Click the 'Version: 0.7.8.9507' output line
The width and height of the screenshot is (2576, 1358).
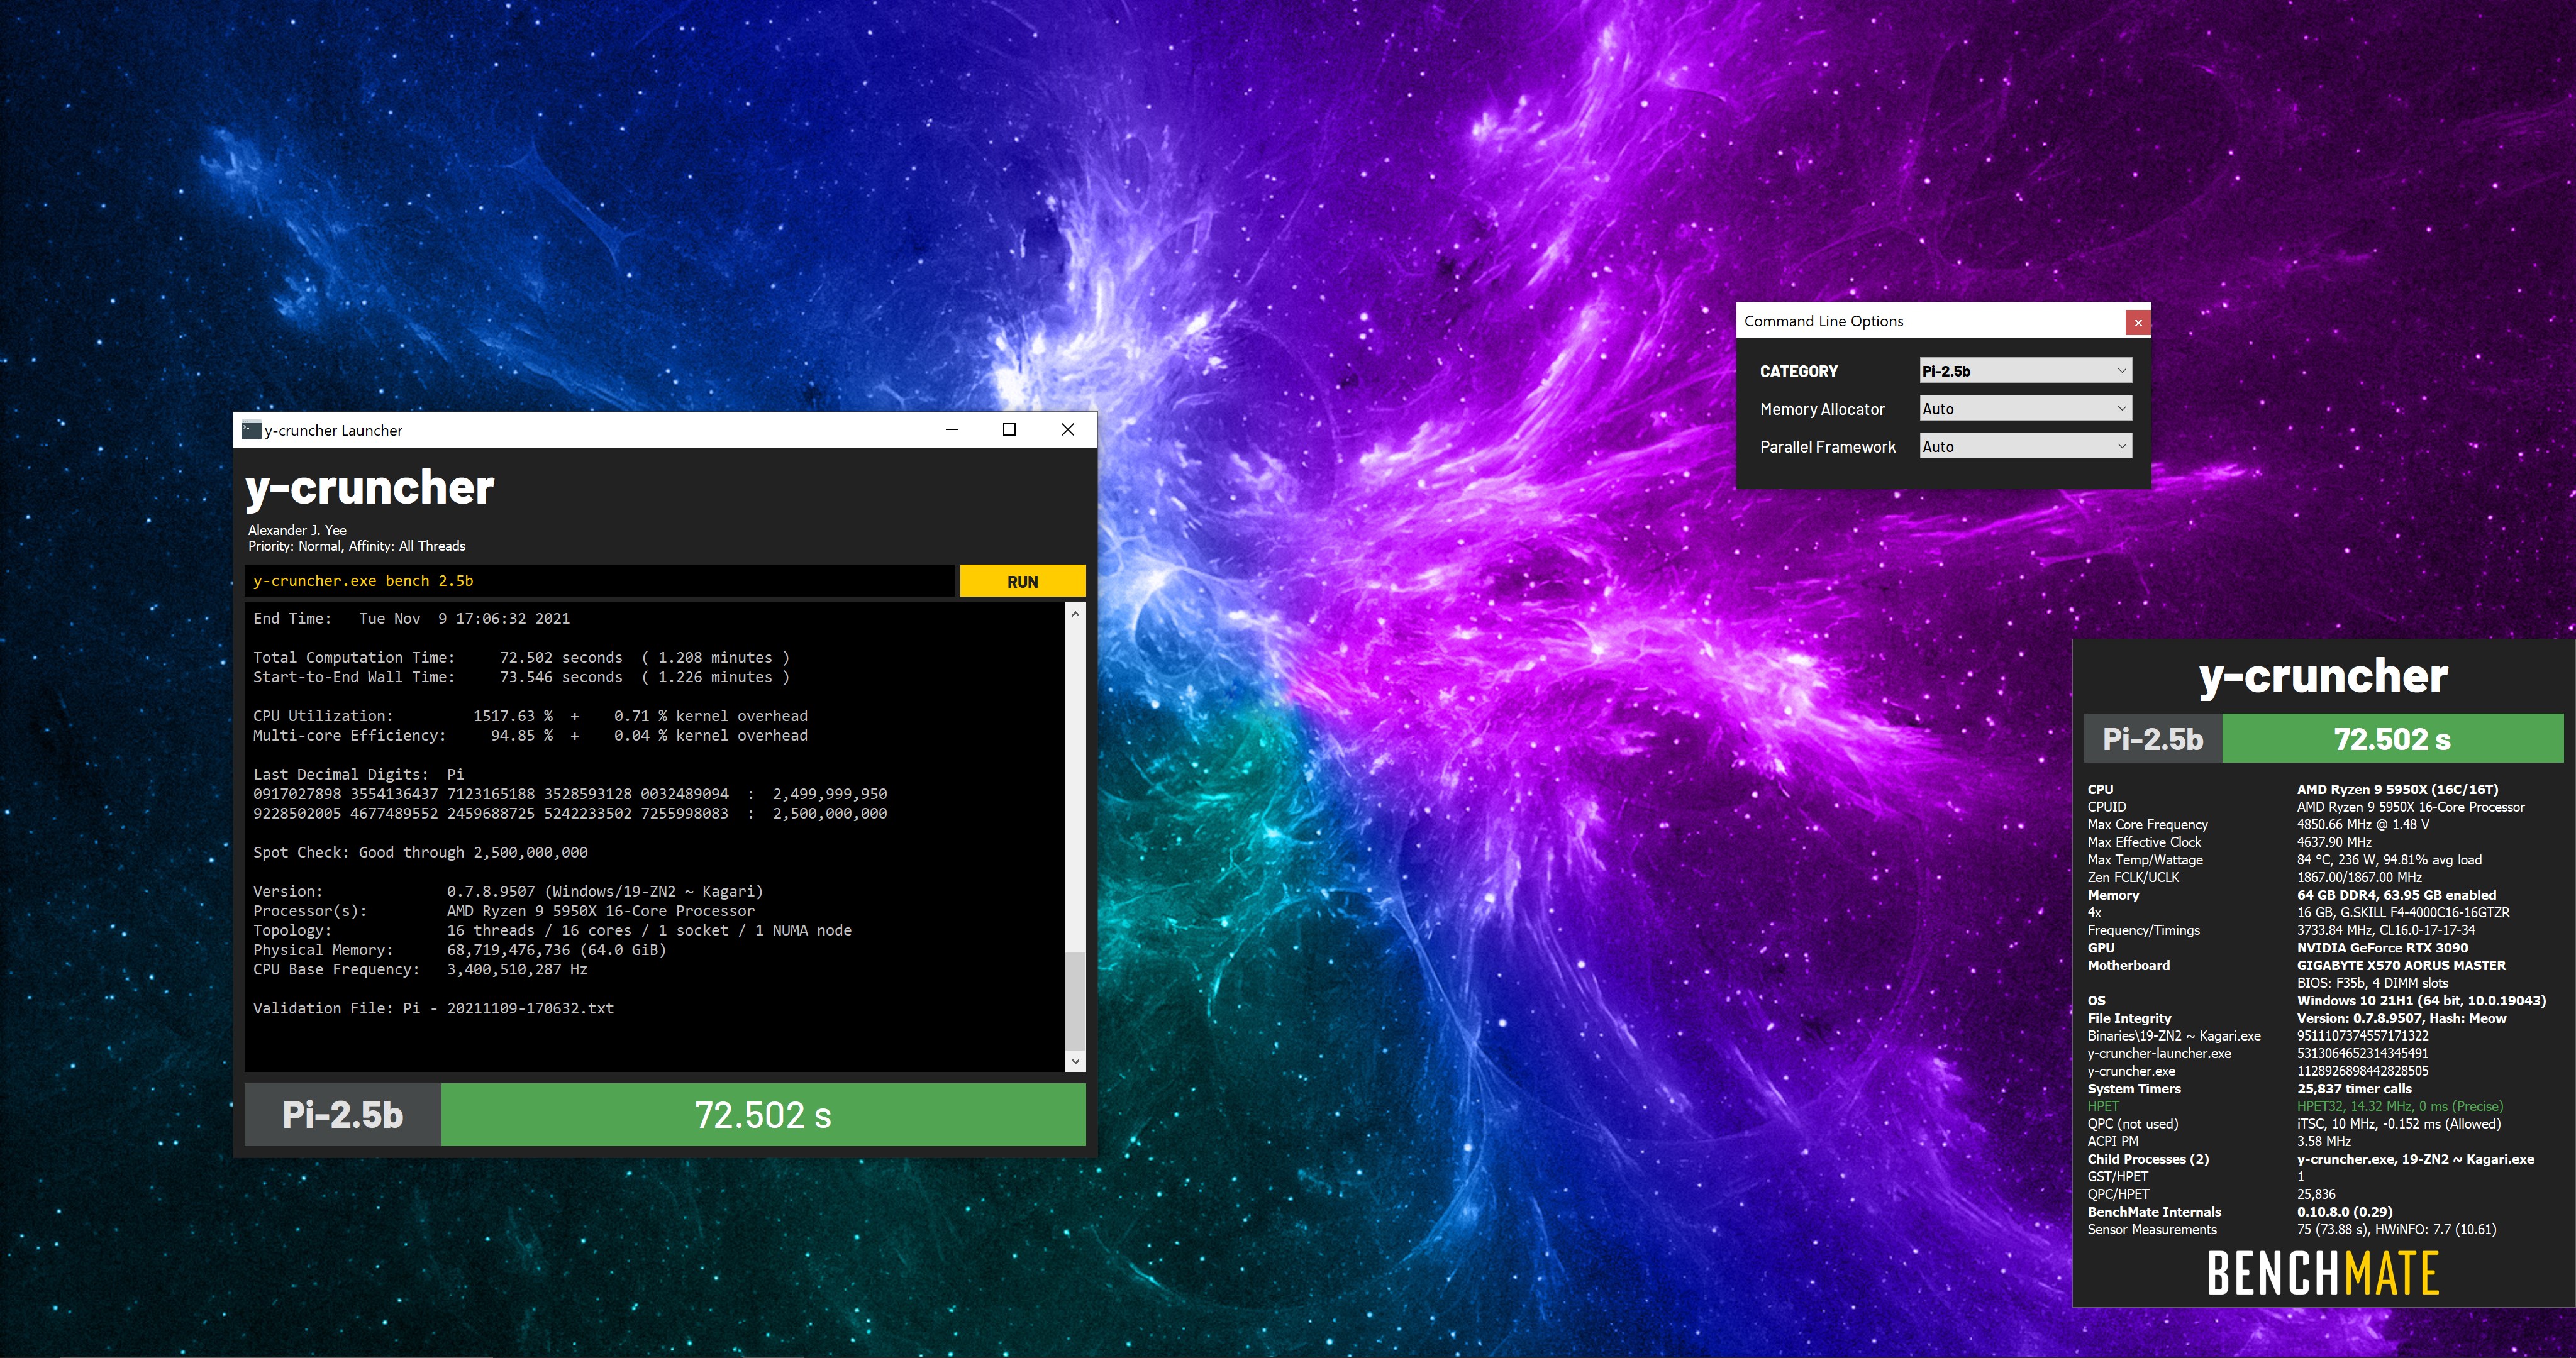point(508,892)
